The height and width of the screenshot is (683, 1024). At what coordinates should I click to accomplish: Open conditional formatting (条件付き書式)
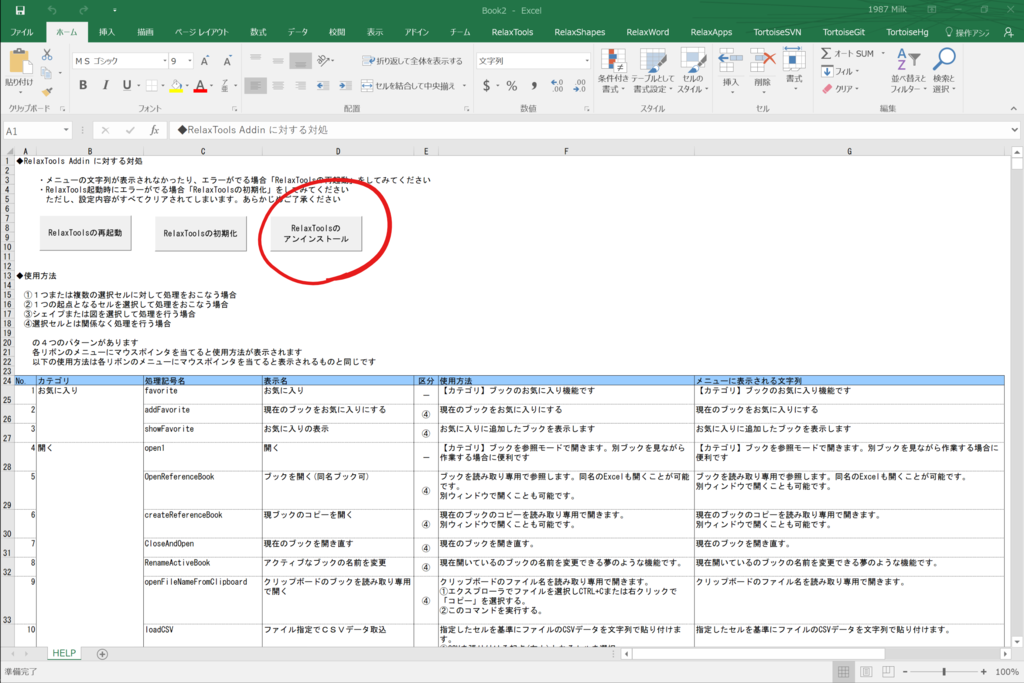(x=613, y=71)
